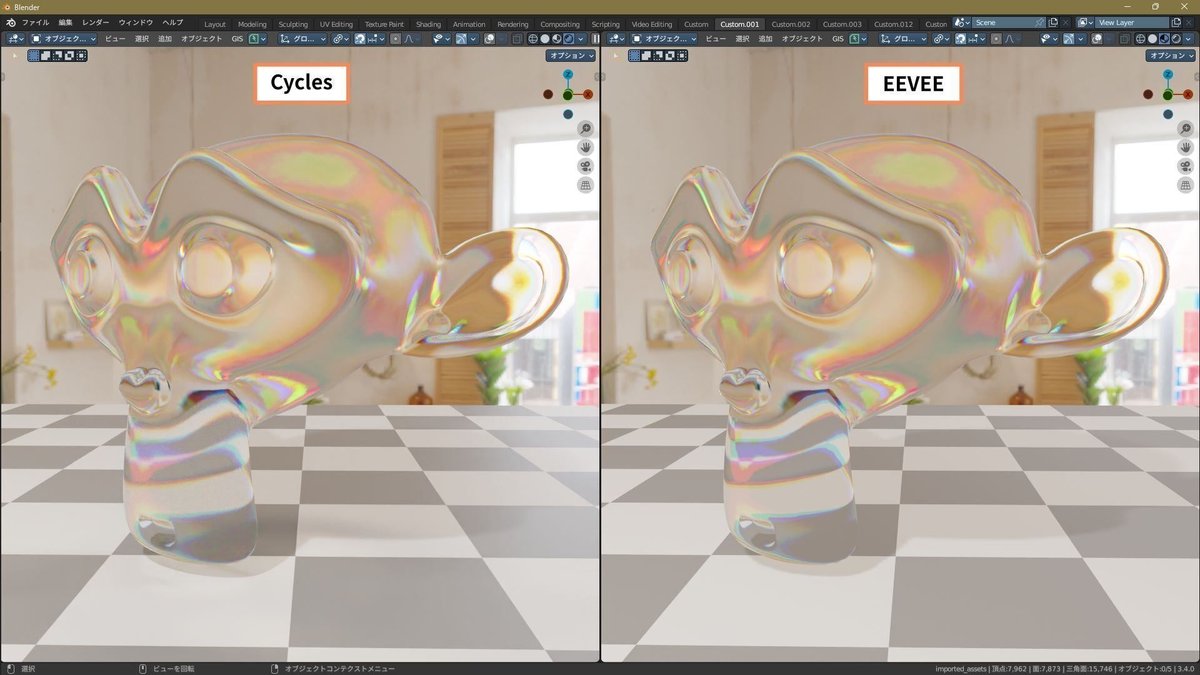
Task: Click the View Layer name field
Action: tap(1131, 22)
